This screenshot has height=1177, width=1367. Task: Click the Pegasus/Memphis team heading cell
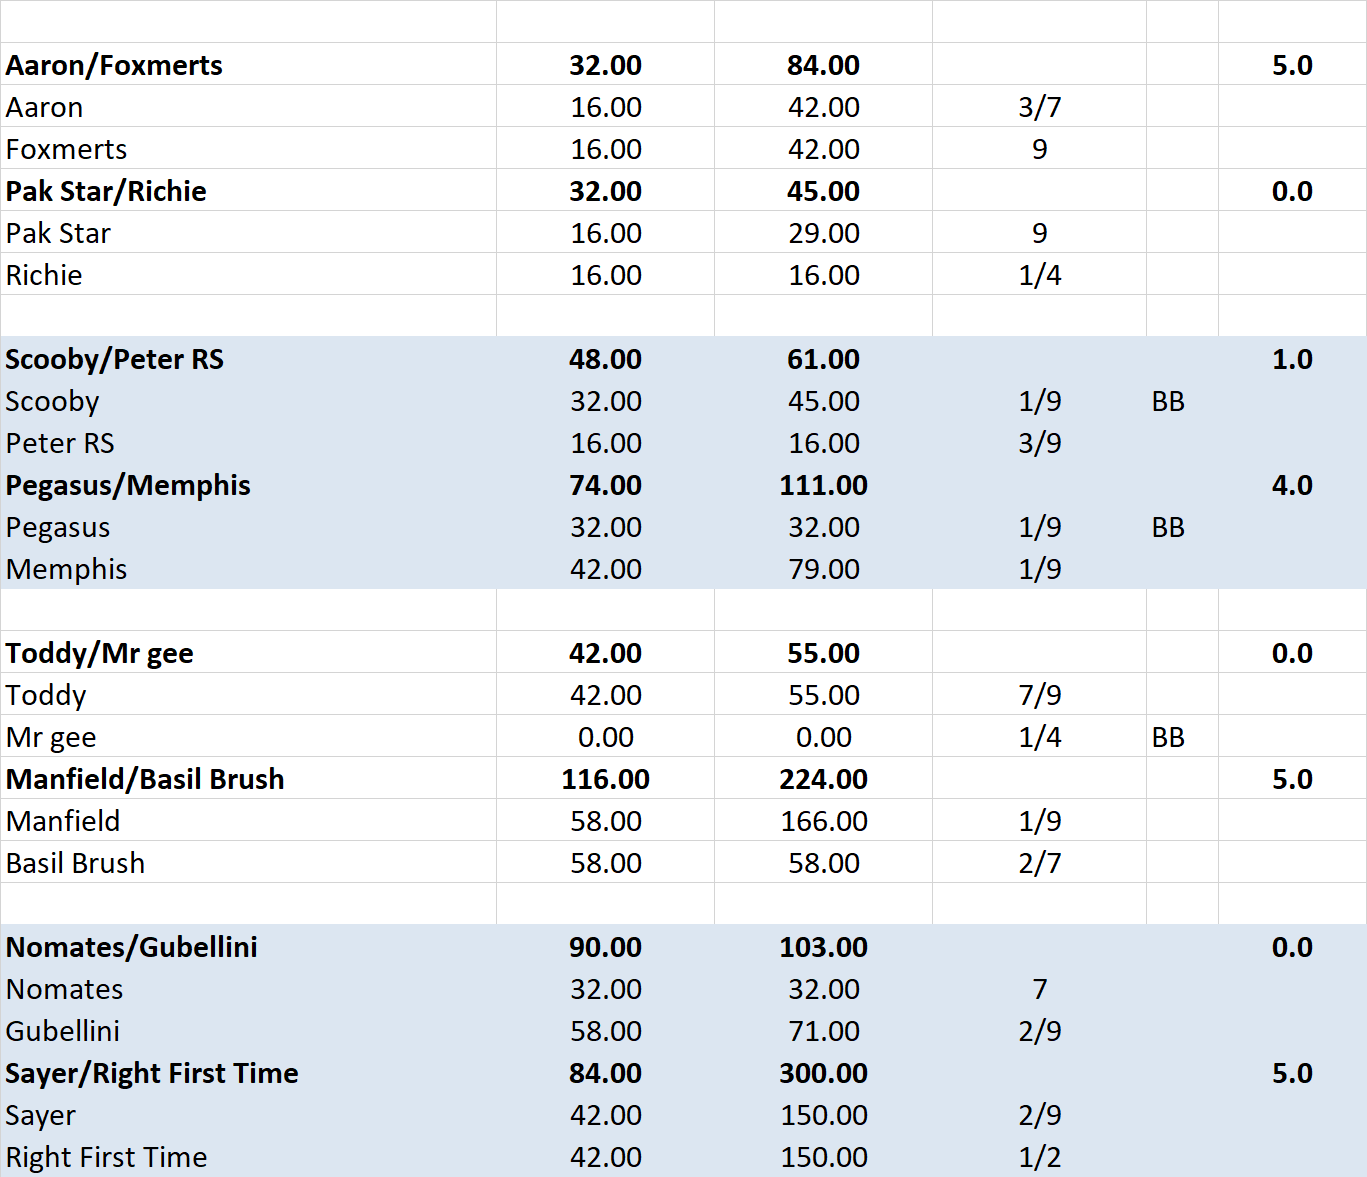click(128, 485)
